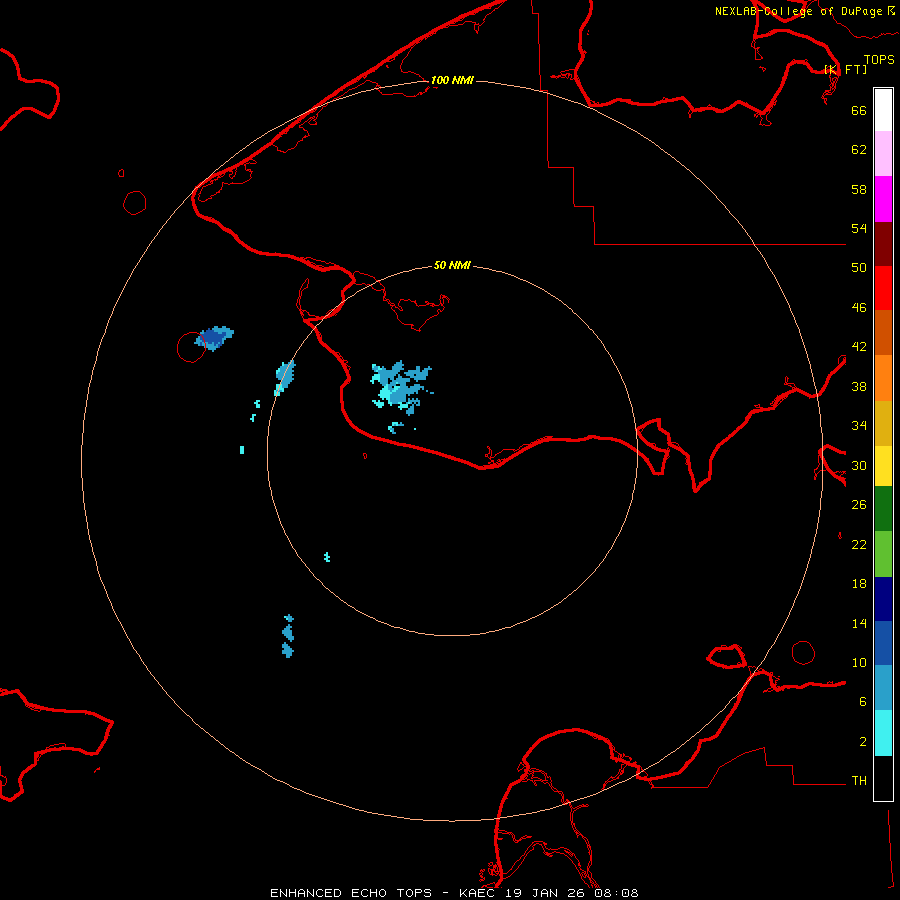Click the bright red 50 legend swatch
This screenshot has width=900, height=900.
[x=883, y=288]
